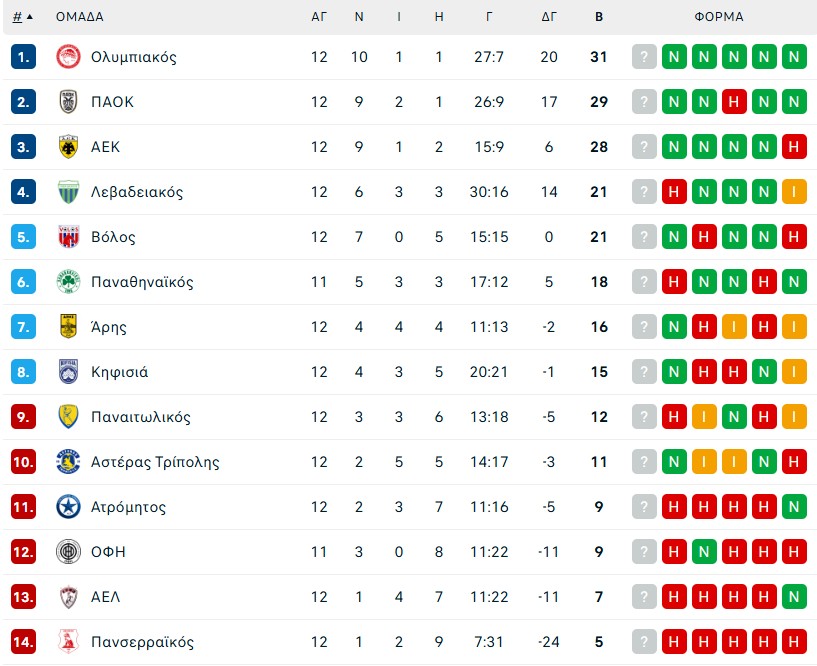Screen dimensions: 817x666
Task: Open the Κηφισιά team page link
Action: click(119, 372)
